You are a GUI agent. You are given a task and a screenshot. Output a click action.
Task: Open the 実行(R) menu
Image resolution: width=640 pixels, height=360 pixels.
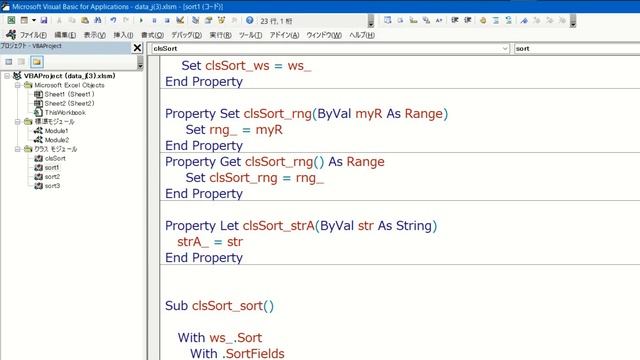click(220, 35)
